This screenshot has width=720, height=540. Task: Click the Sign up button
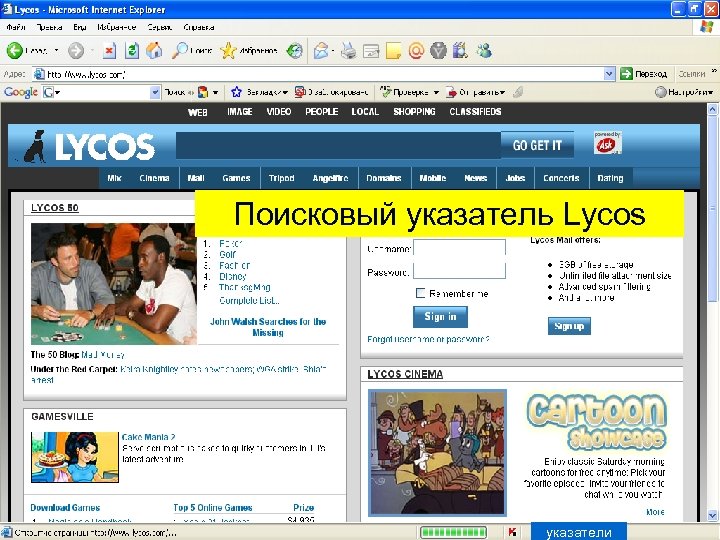click(x=569, y=326)
